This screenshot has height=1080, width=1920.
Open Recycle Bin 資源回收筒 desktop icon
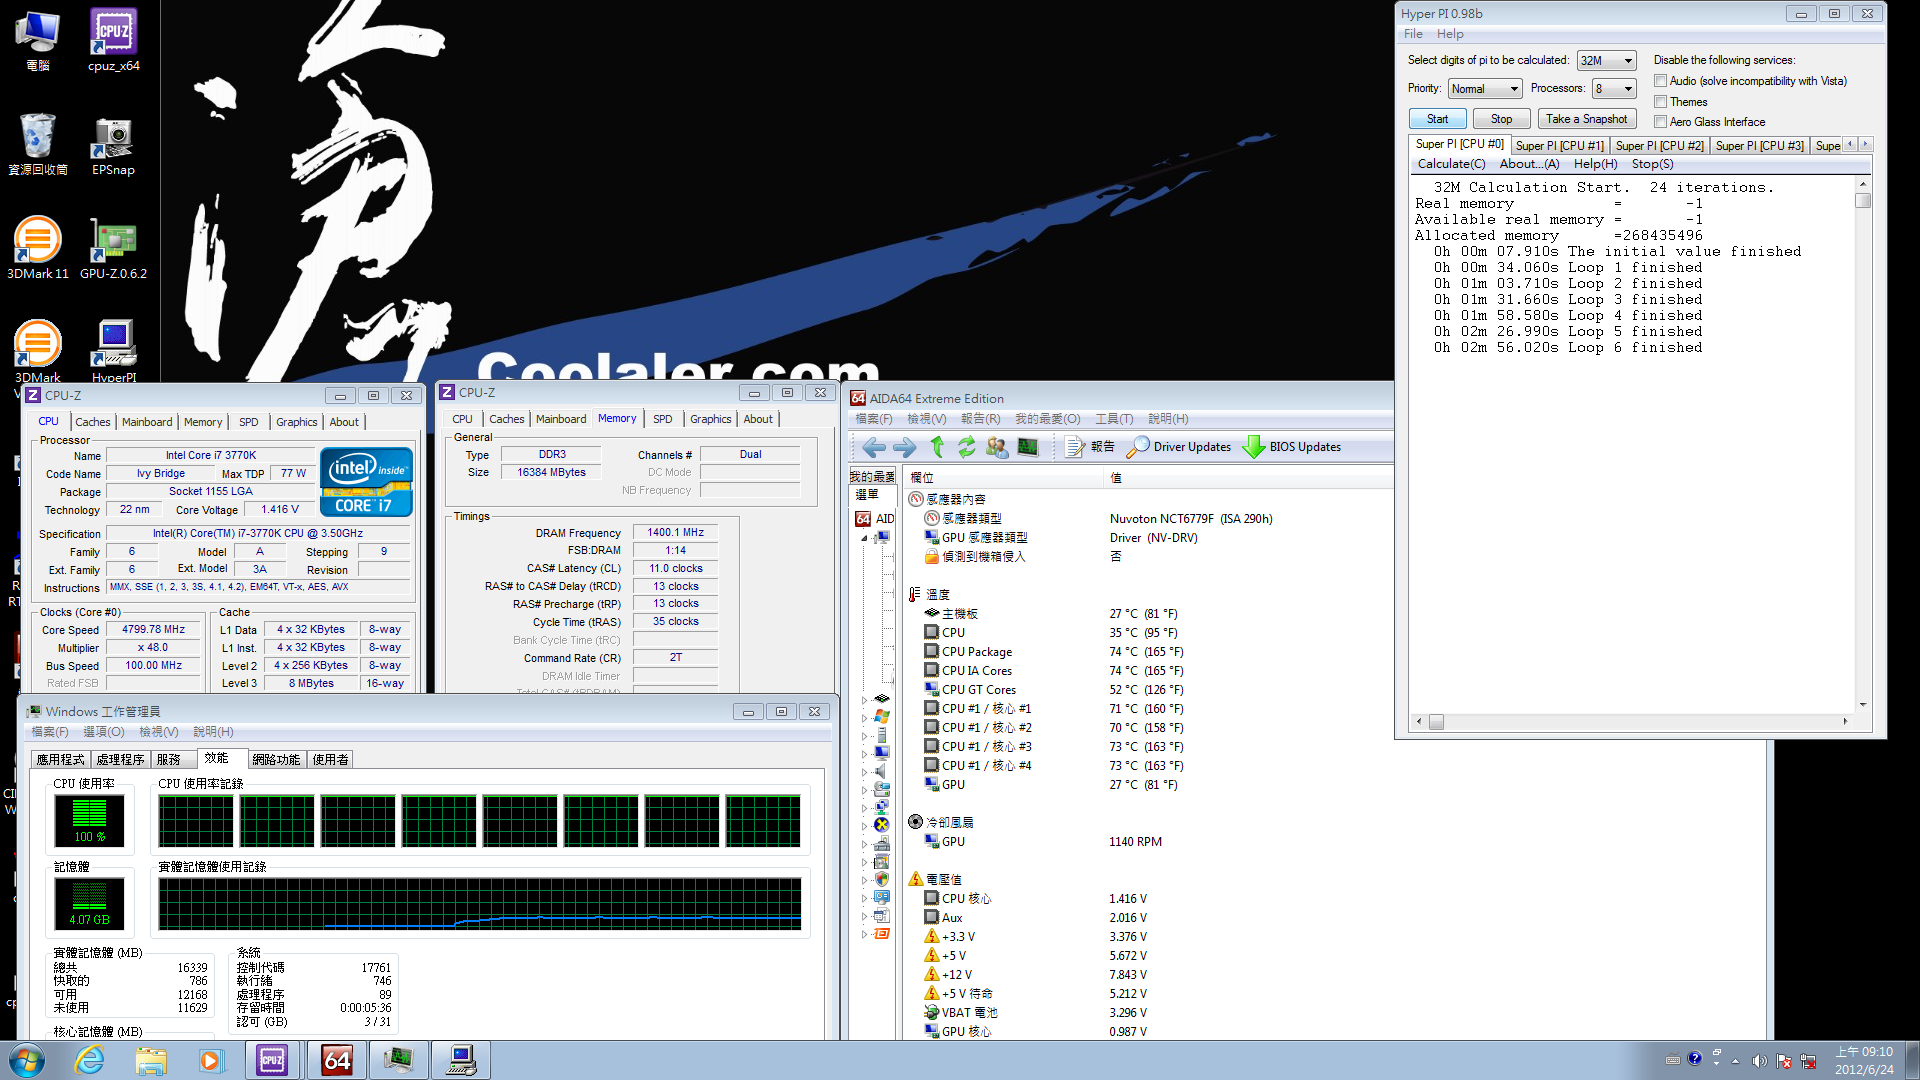click(37, 144)
